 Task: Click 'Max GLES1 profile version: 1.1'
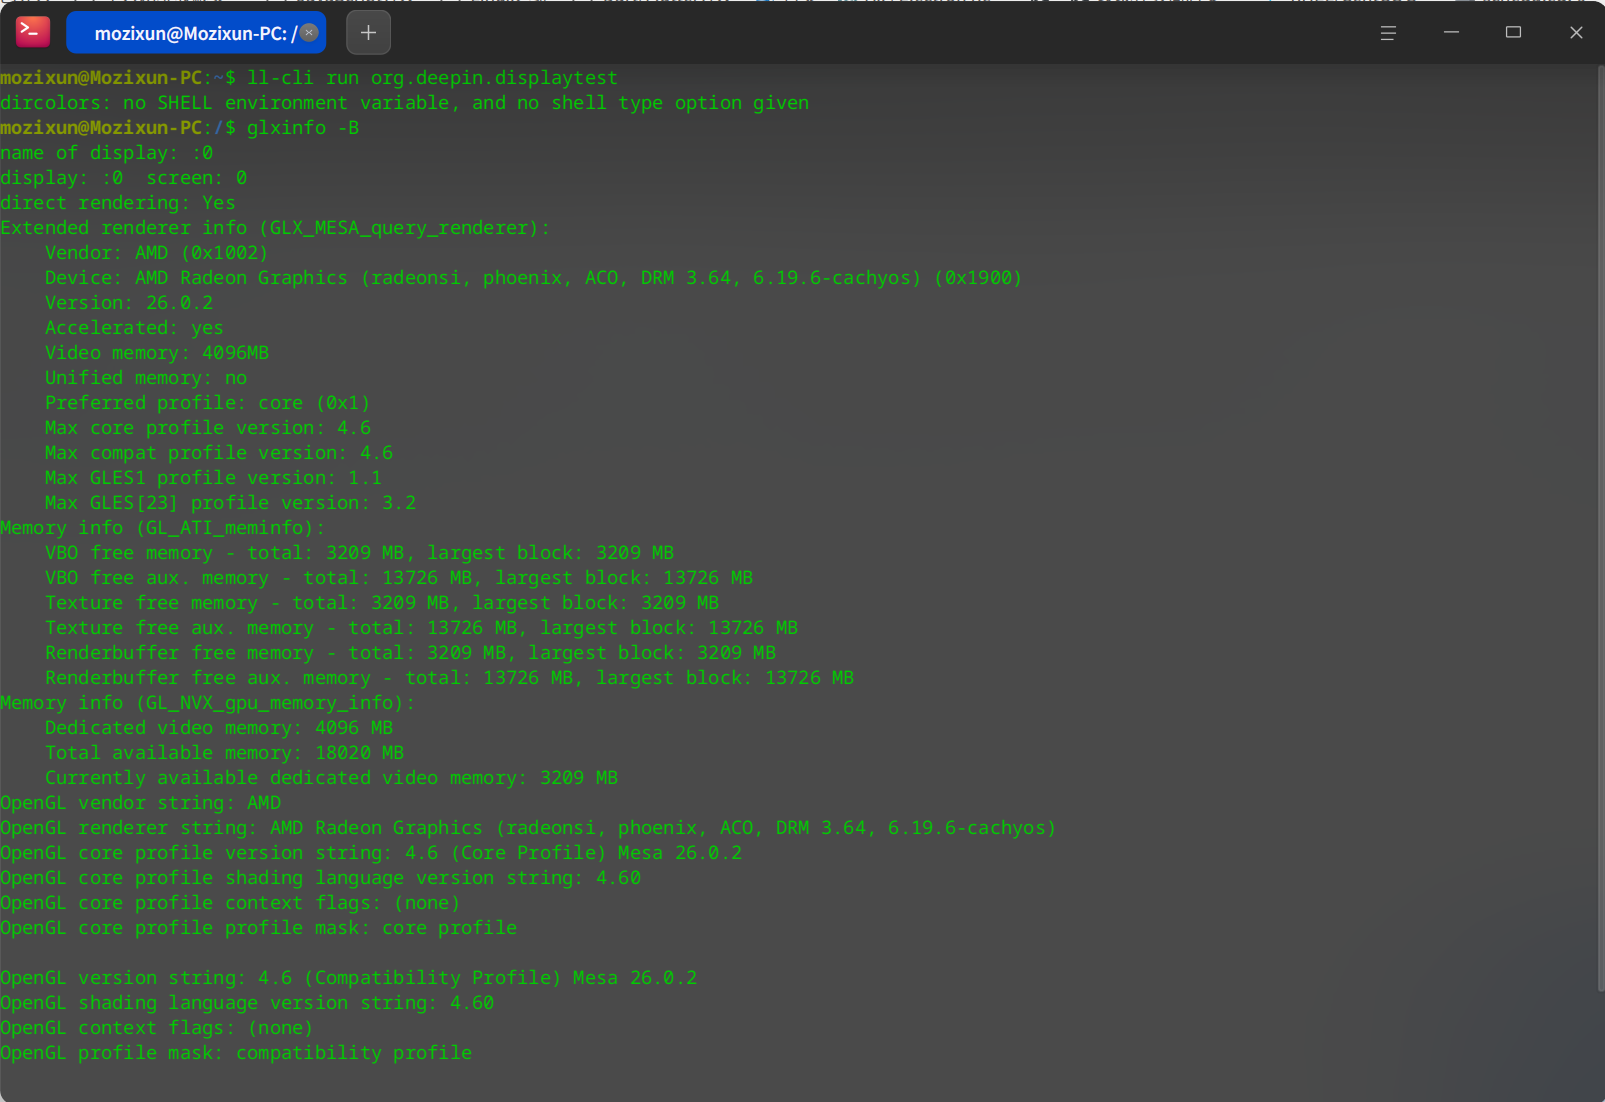click(x=213, y=478)
